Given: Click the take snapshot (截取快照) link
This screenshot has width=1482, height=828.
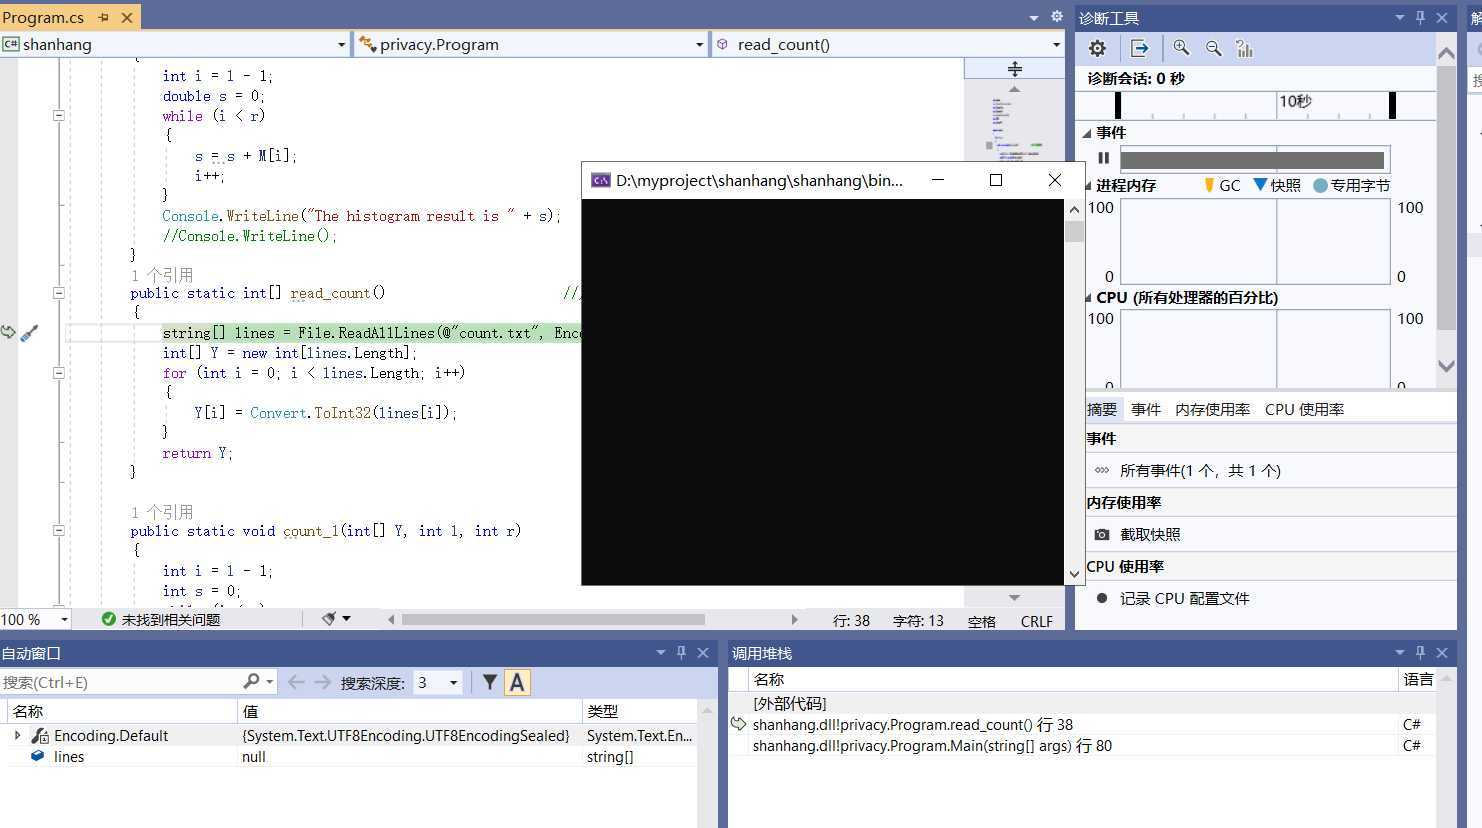Looking at the screenshot, I should point(1150,534).
